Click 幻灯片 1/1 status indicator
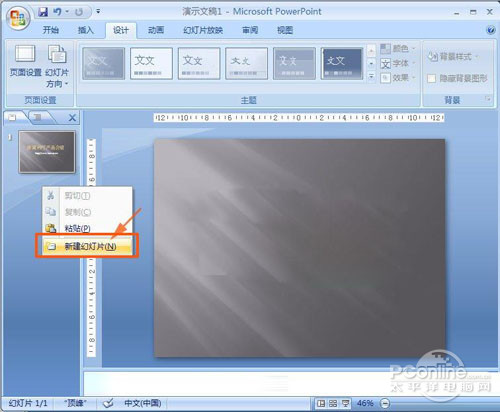The width and height of the screenshot is (500, 412). click(x=28, y=404)
